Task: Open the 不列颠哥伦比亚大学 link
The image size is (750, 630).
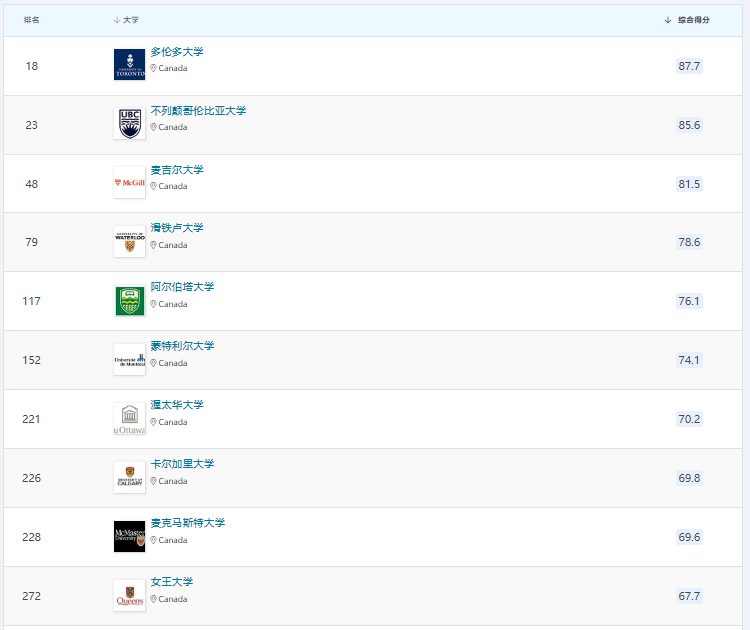Action: click(198, 111)
